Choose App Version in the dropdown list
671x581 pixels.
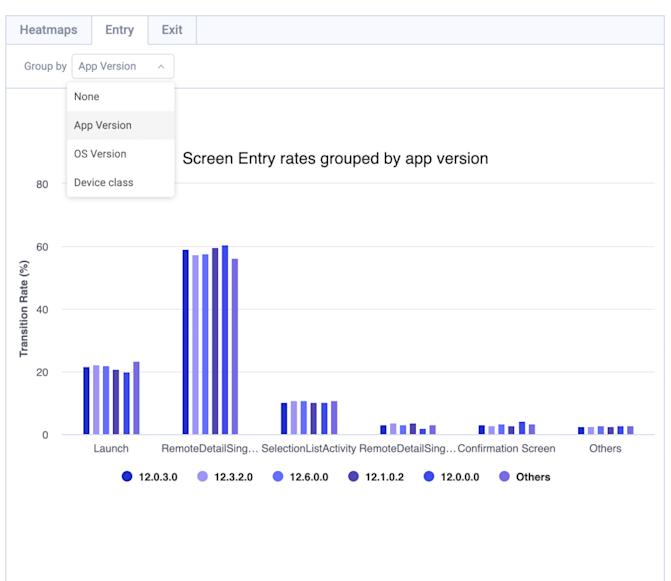(121, 125)
